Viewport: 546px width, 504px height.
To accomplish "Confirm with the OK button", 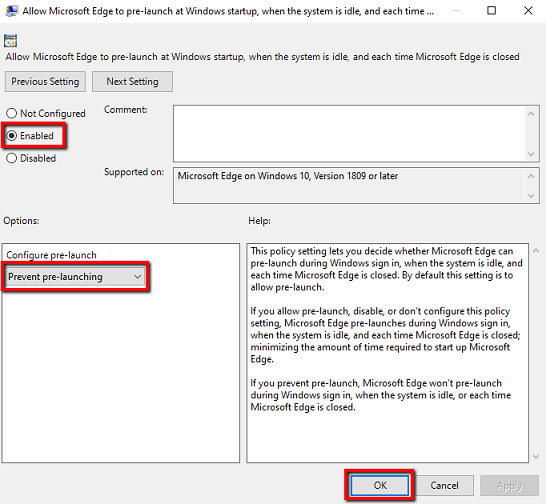I will (x=380, y=485).
